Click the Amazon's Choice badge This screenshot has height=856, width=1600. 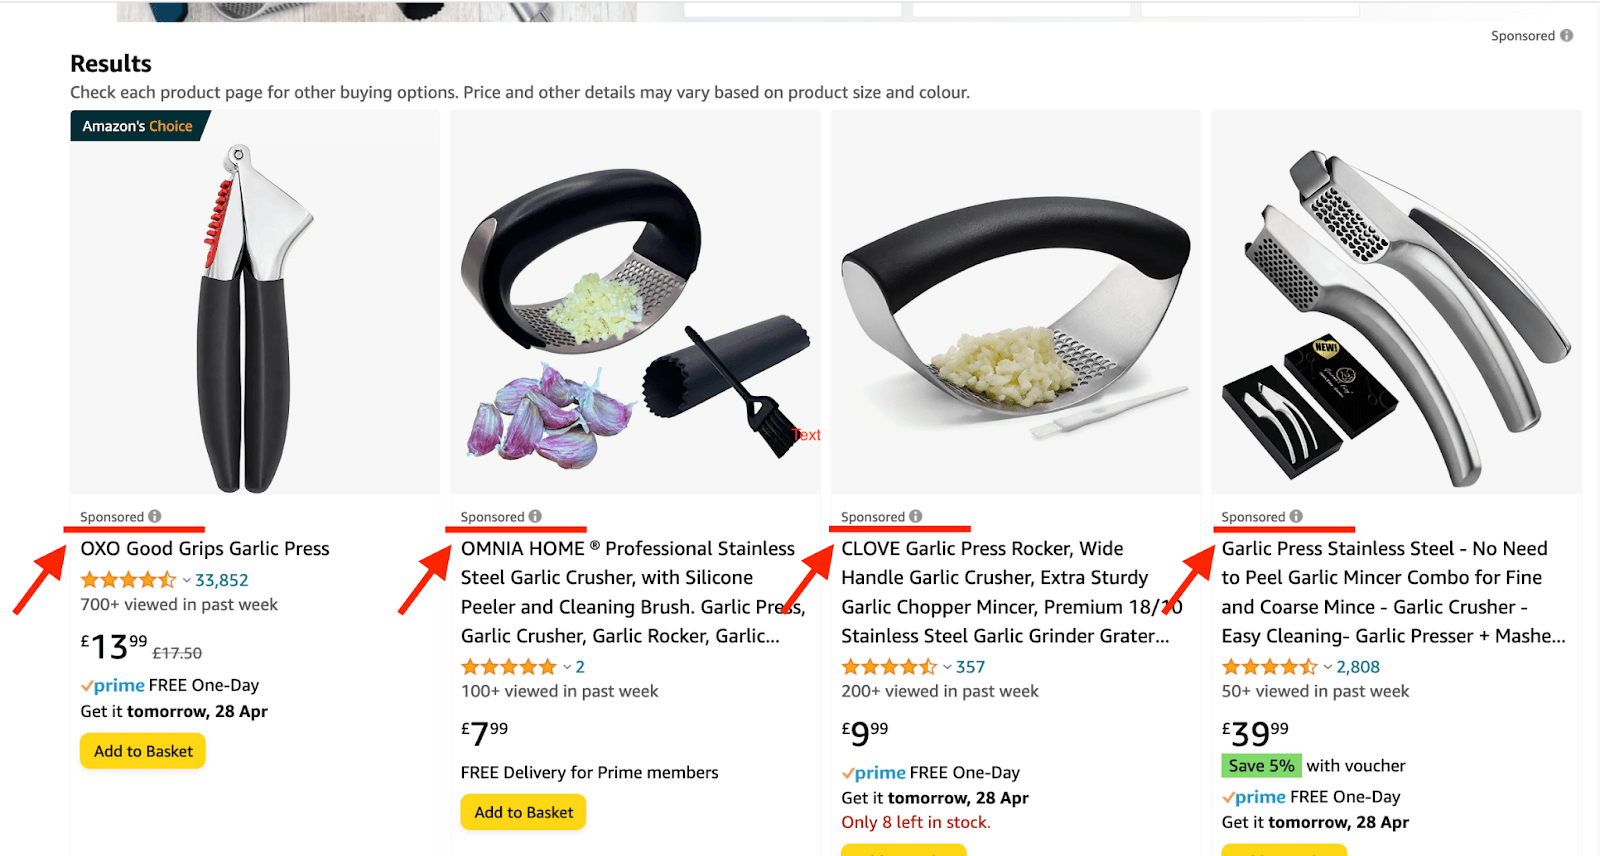coord(138,125)
